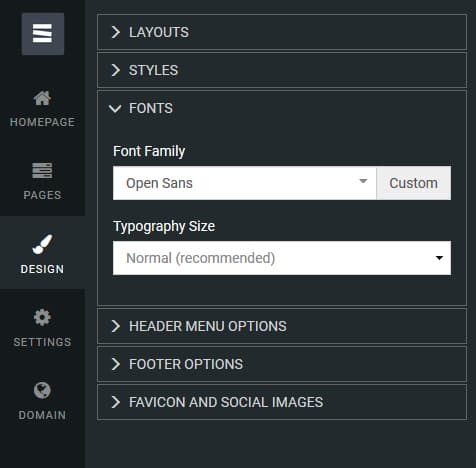476x468 pixels.
Task: Click the Open Sans font field
Action: tap(244, 183)
